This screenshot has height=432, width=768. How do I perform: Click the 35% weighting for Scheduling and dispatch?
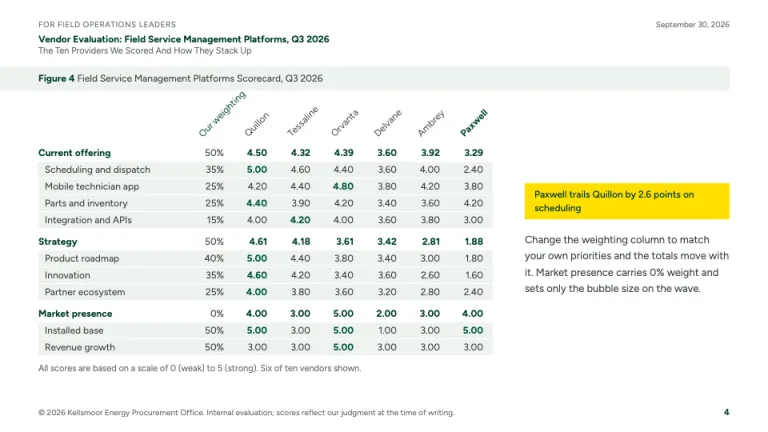point(215,169)
